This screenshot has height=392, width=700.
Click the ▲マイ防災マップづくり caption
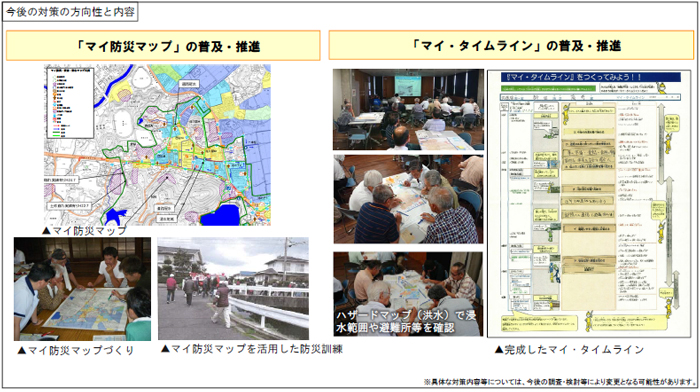coord(75,350)
